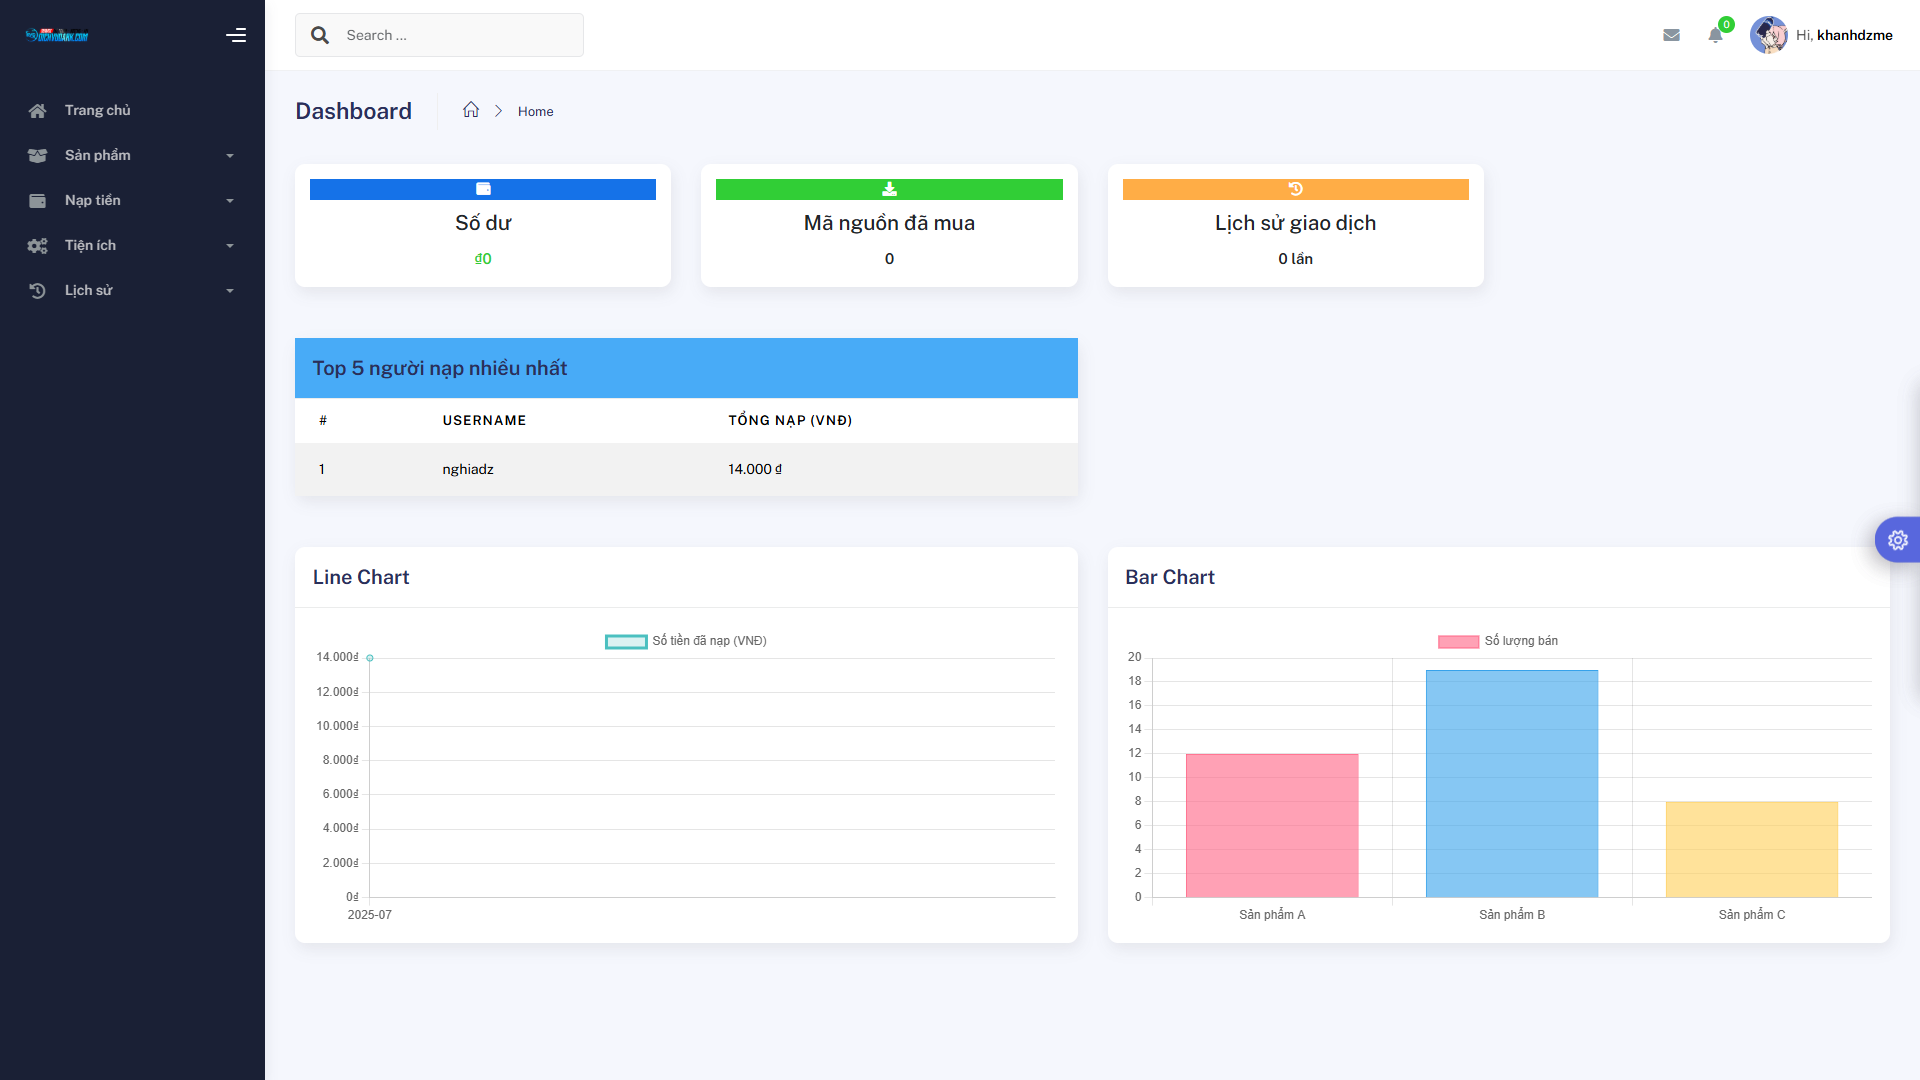Collapse sidebar with the hamburger menu icon

click(236, 35)
